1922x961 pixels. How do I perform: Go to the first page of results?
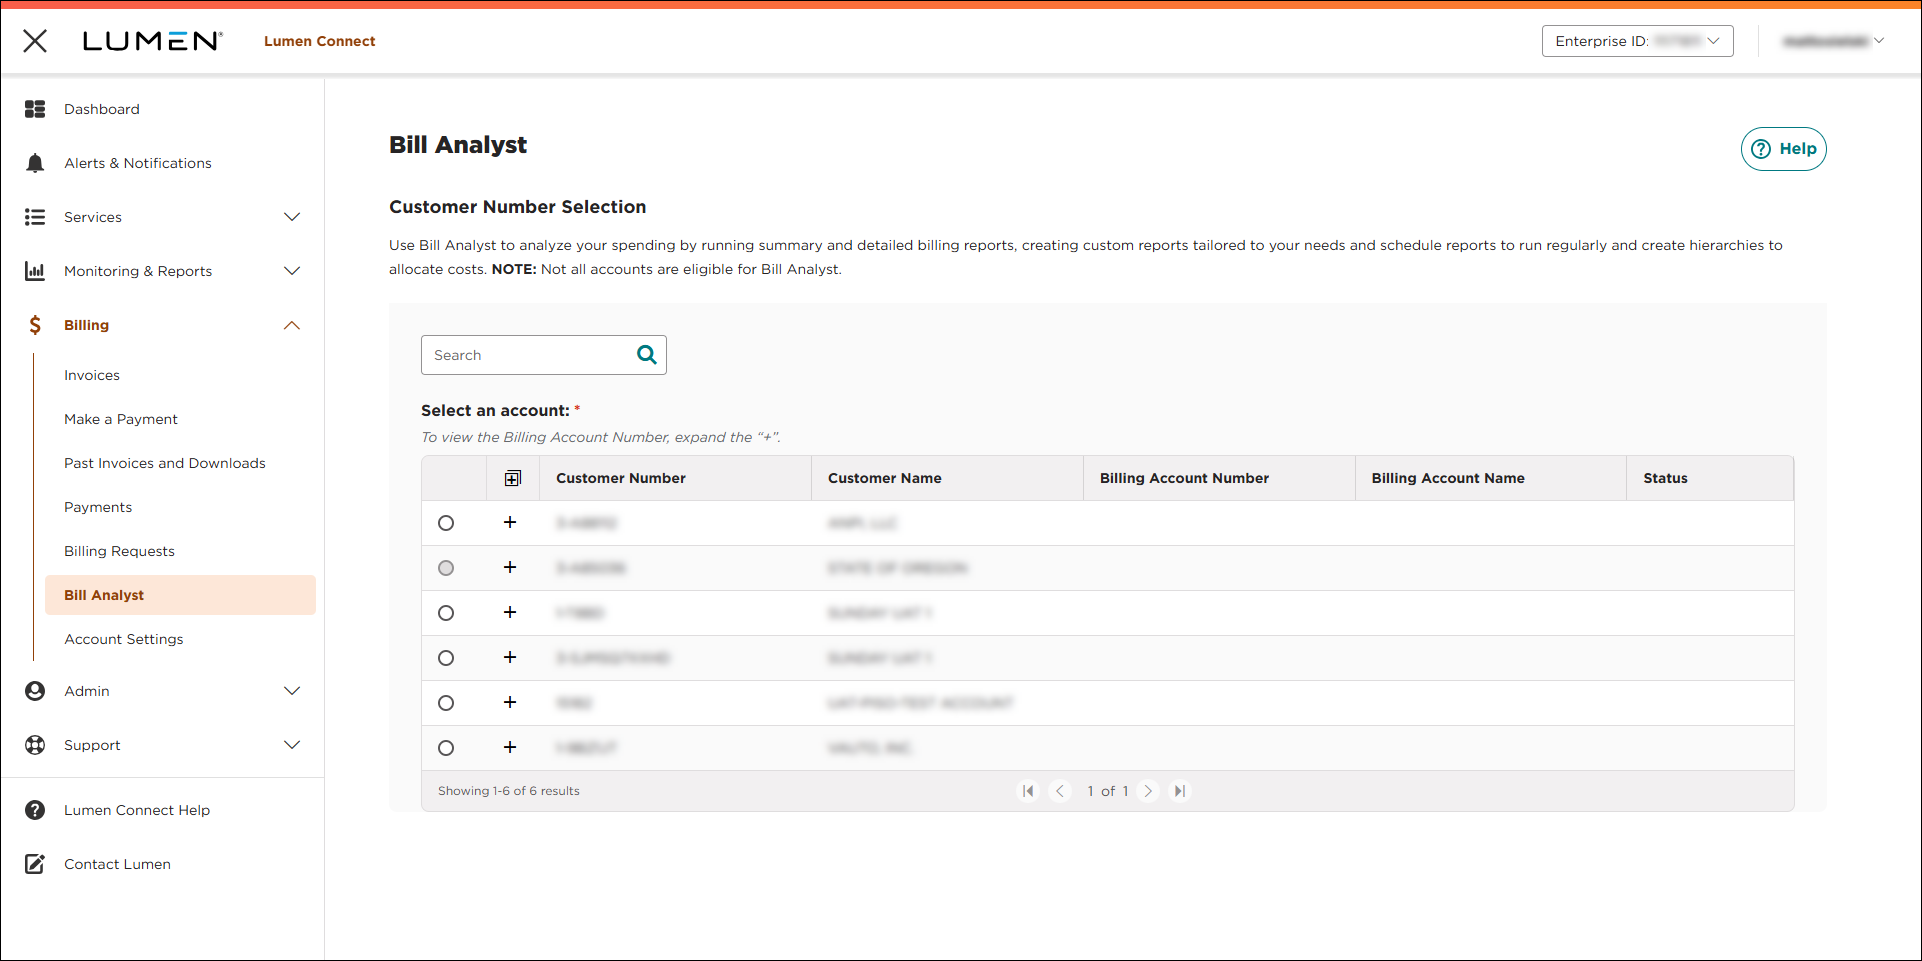[x=1028, y=791]
